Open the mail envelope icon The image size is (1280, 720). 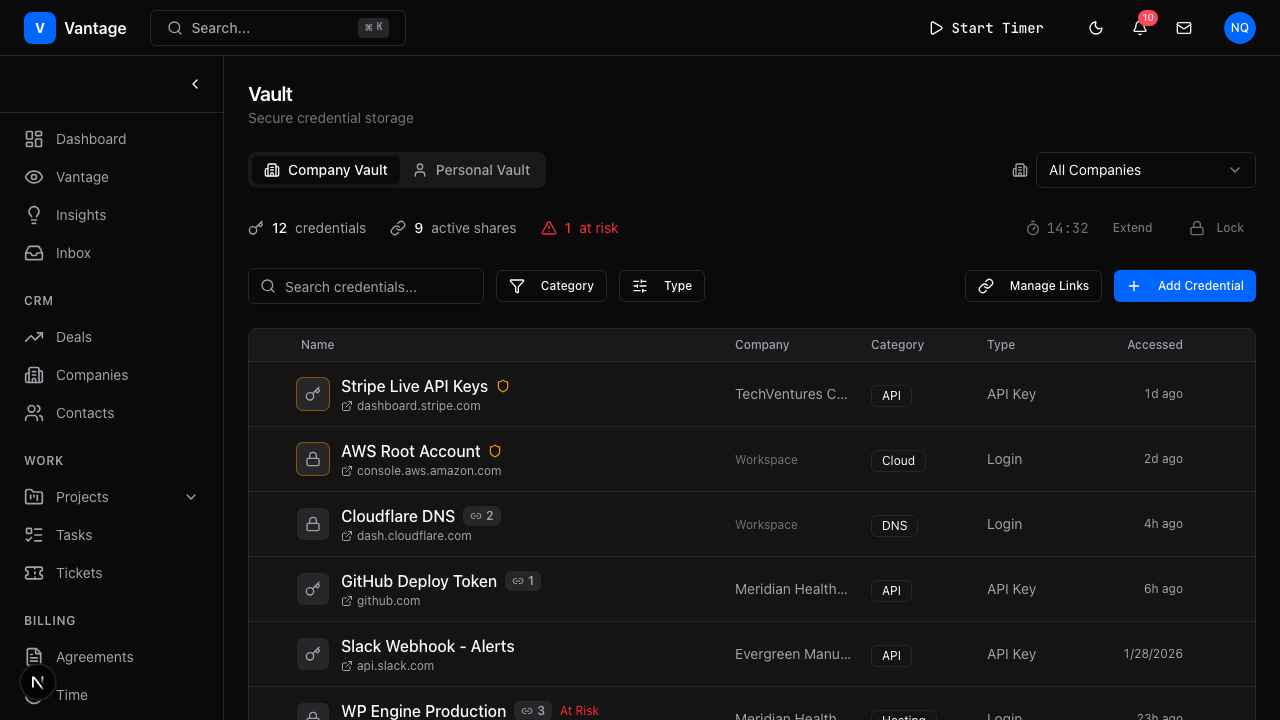tap(1184, 28)
